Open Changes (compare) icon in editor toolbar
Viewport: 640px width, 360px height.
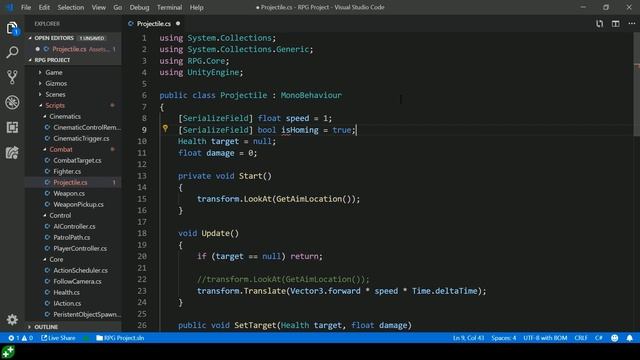[x=599, y=24]
